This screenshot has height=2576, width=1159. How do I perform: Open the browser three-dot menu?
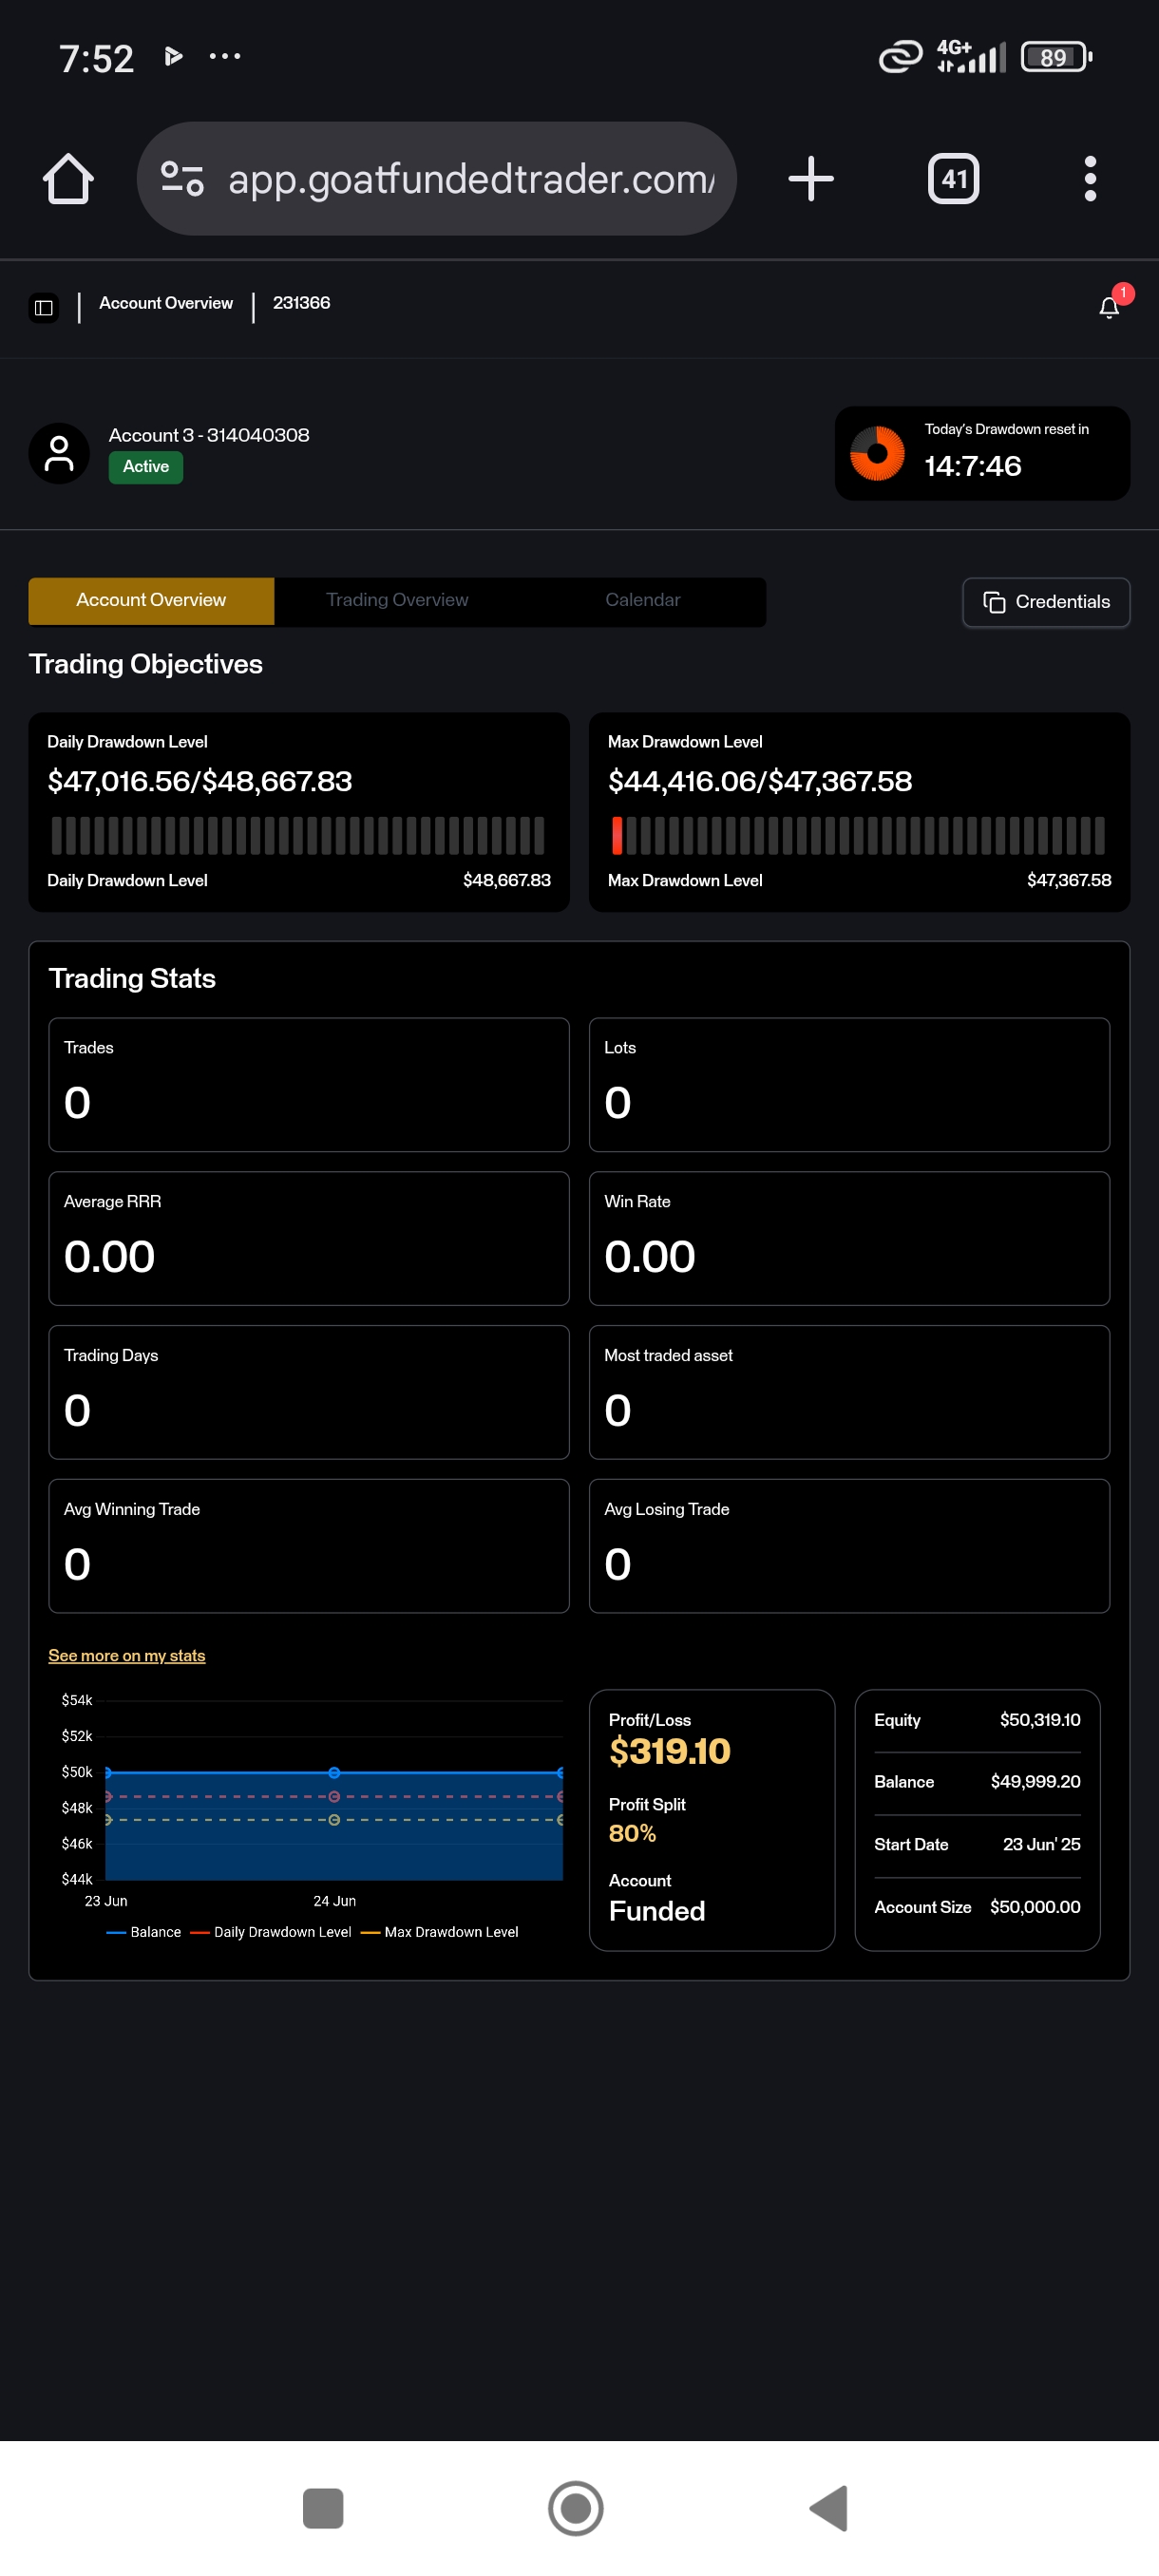point(1089,179)
